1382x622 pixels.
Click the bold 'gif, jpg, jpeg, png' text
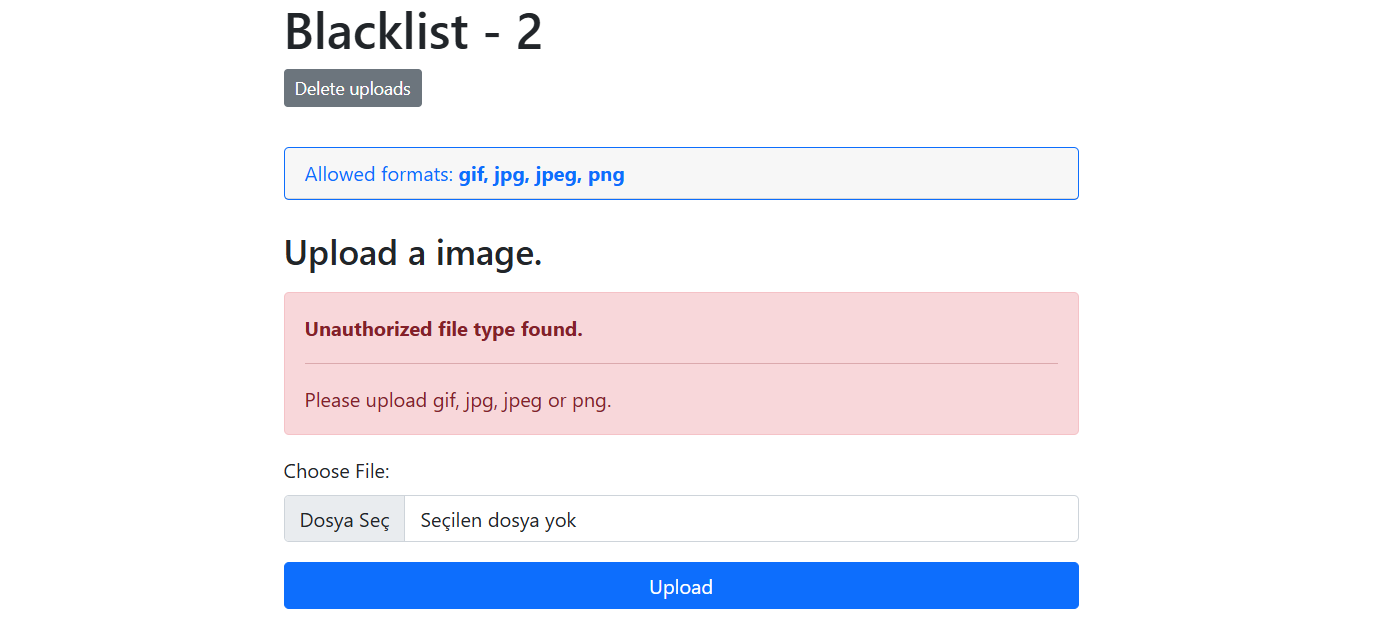coord(542,175)
